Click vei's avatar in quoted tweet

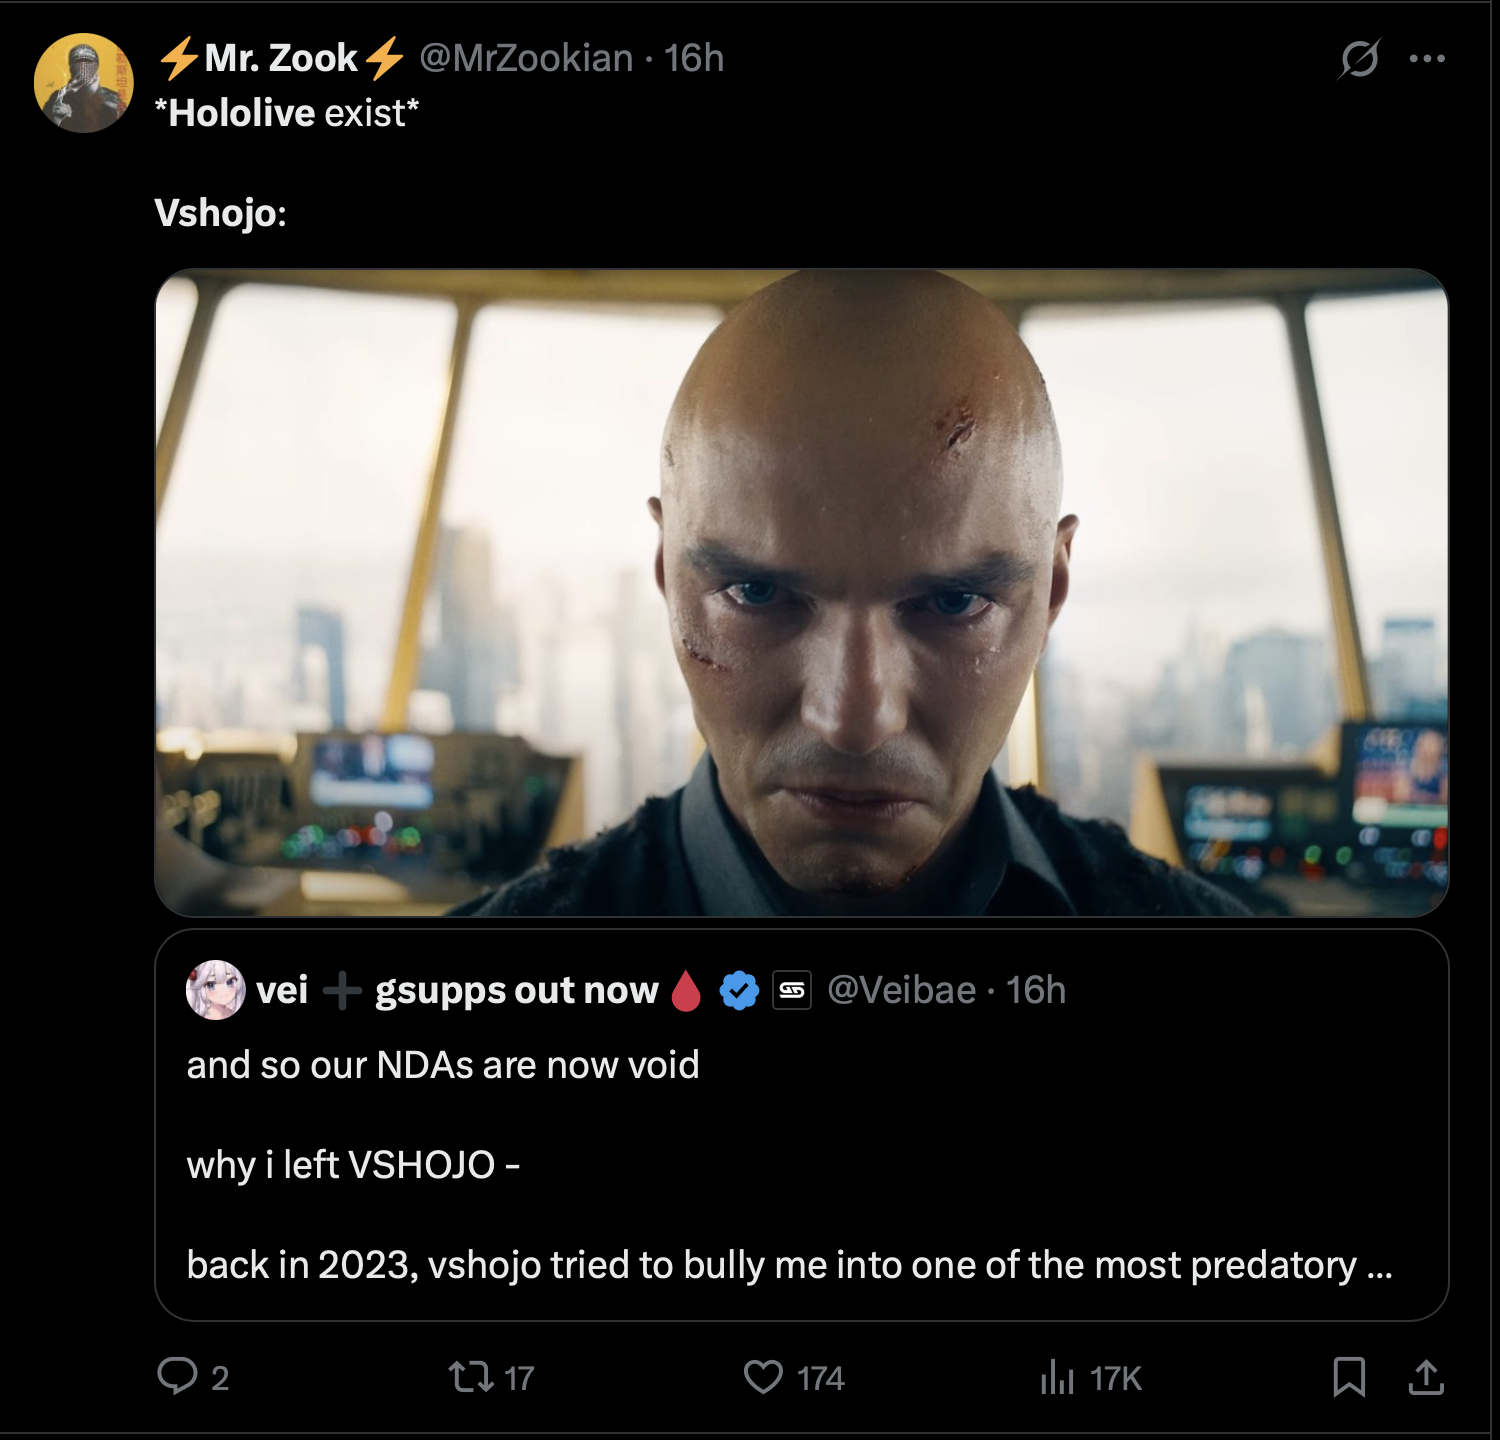tap(215, 990)
